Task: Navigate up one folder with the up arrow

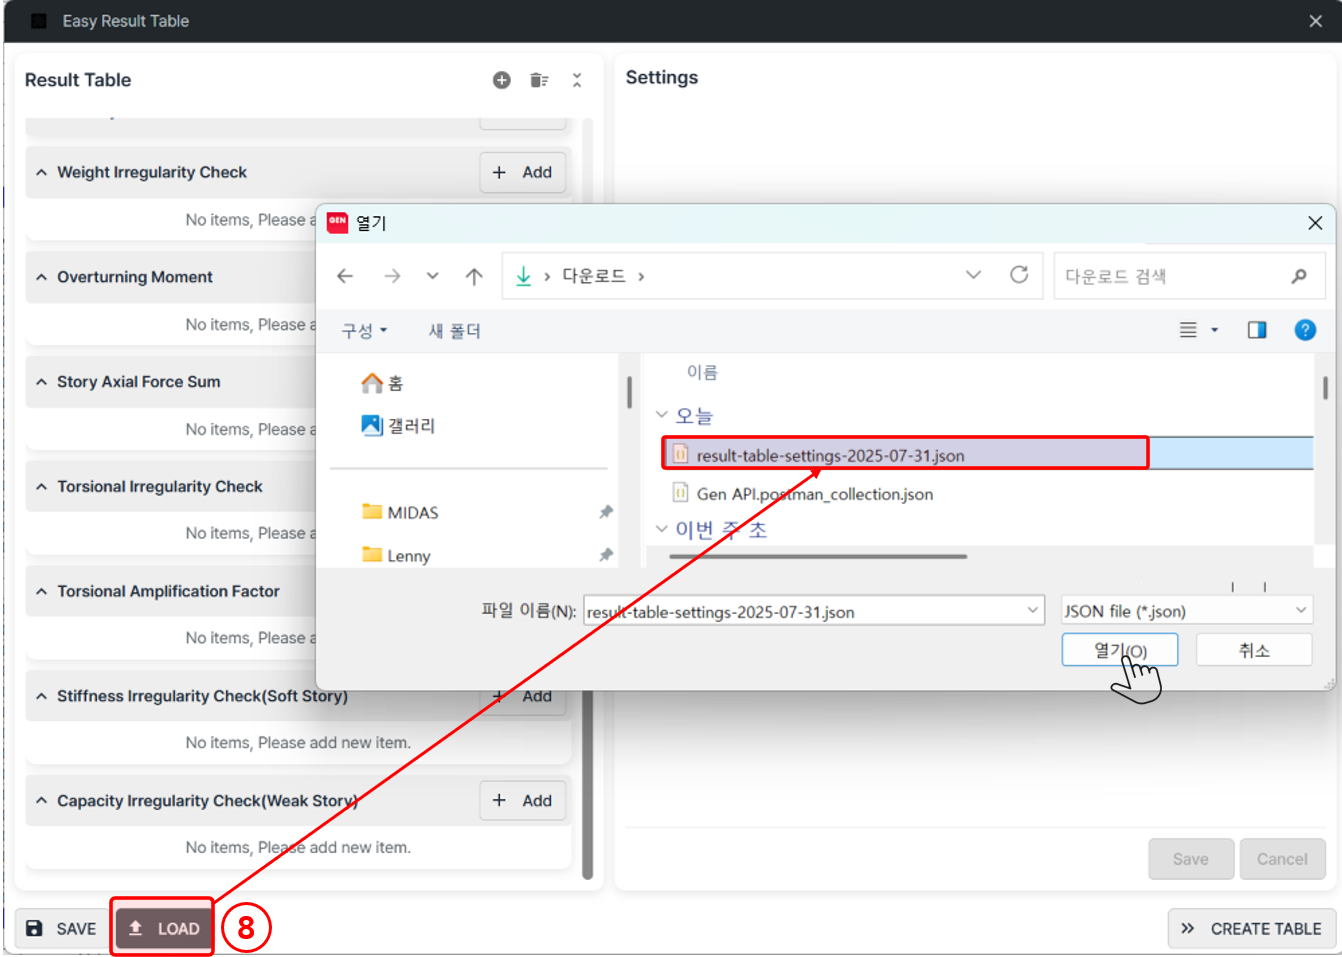Action: click(474, 276)
